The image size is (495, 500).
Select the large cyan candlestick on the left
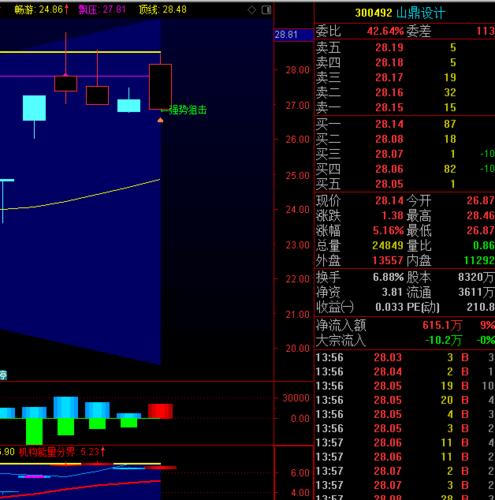pyautogui.click(x=34, y=108)
